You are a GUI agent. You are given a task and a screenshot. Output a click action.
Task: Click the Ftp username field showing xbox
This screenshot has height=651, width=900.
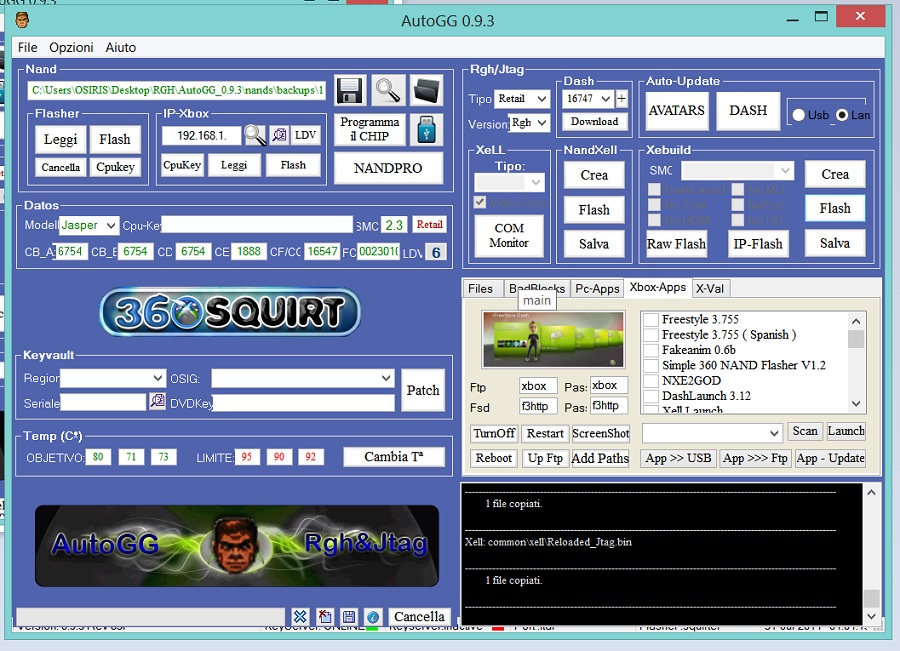click(x=538, y=386)
